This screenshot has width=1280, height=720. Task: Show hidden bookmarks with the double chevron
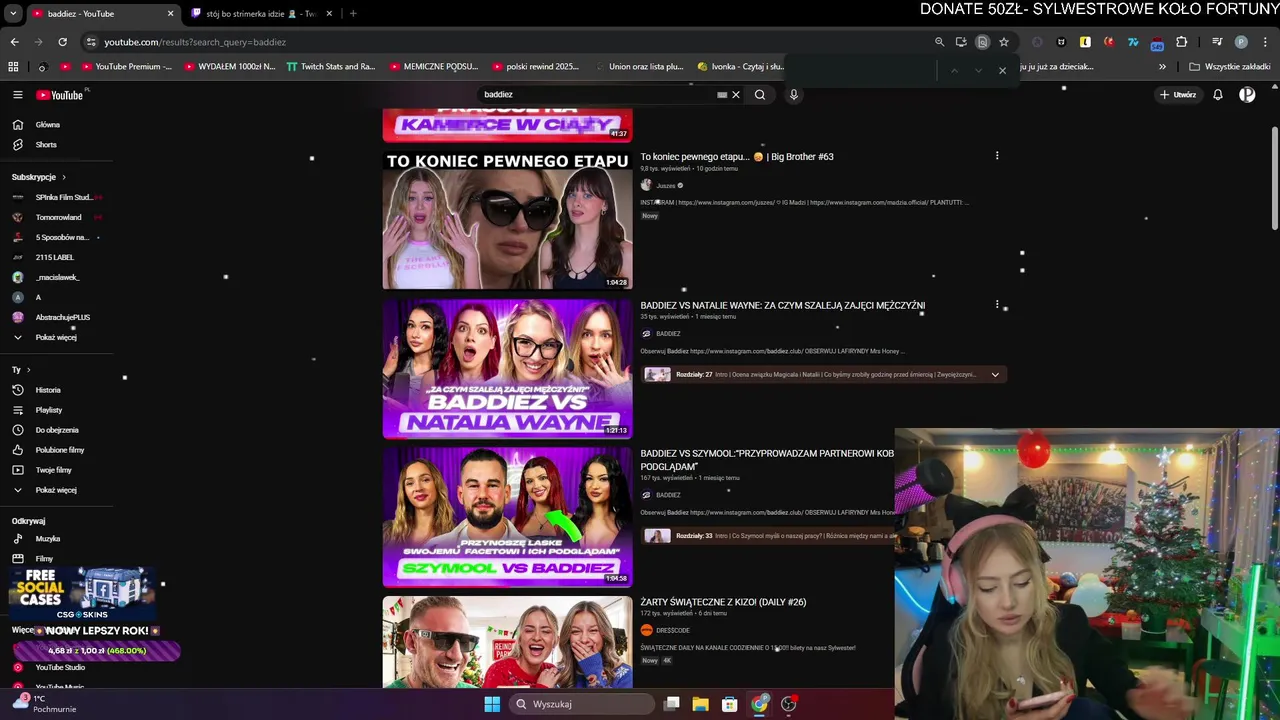click(x=1162, y=67)
